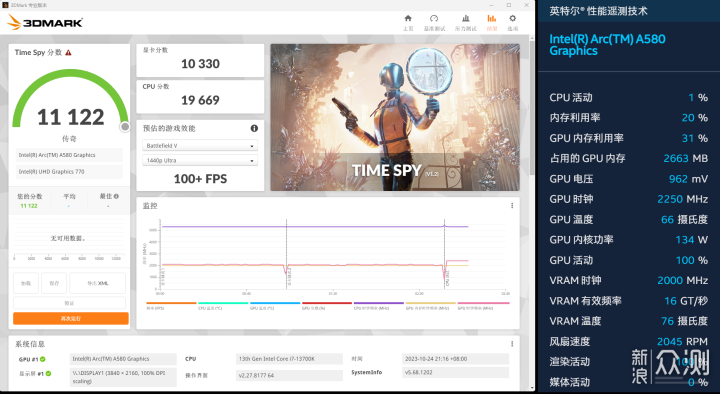Click the 3DMark logo

point(45,22)
